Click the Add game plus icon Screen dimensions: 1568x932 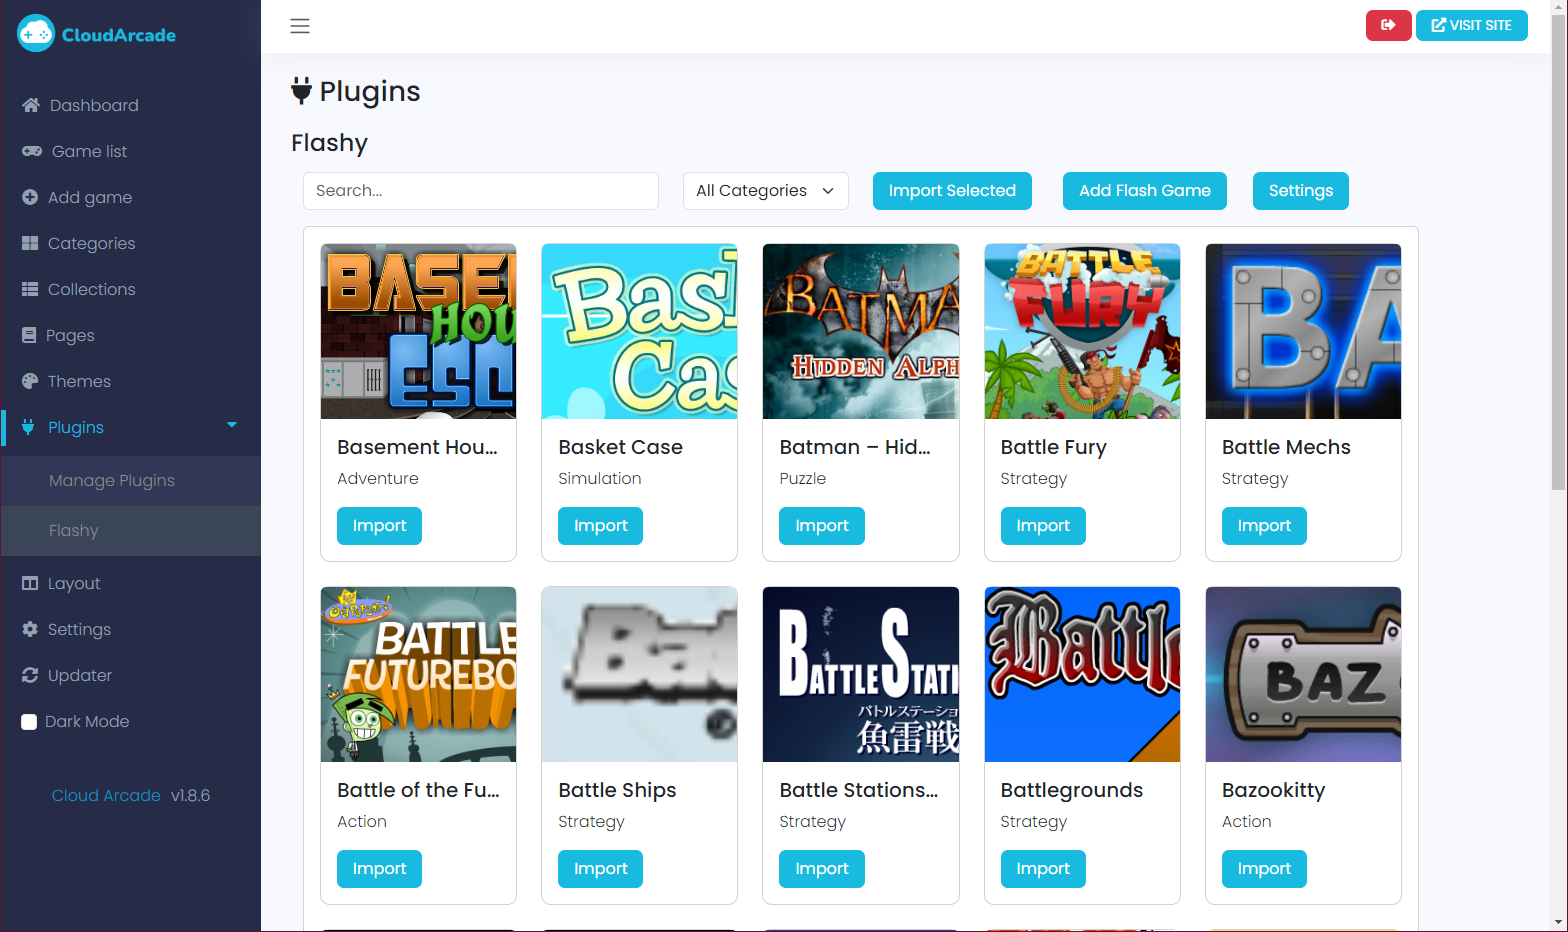point(30,197)
